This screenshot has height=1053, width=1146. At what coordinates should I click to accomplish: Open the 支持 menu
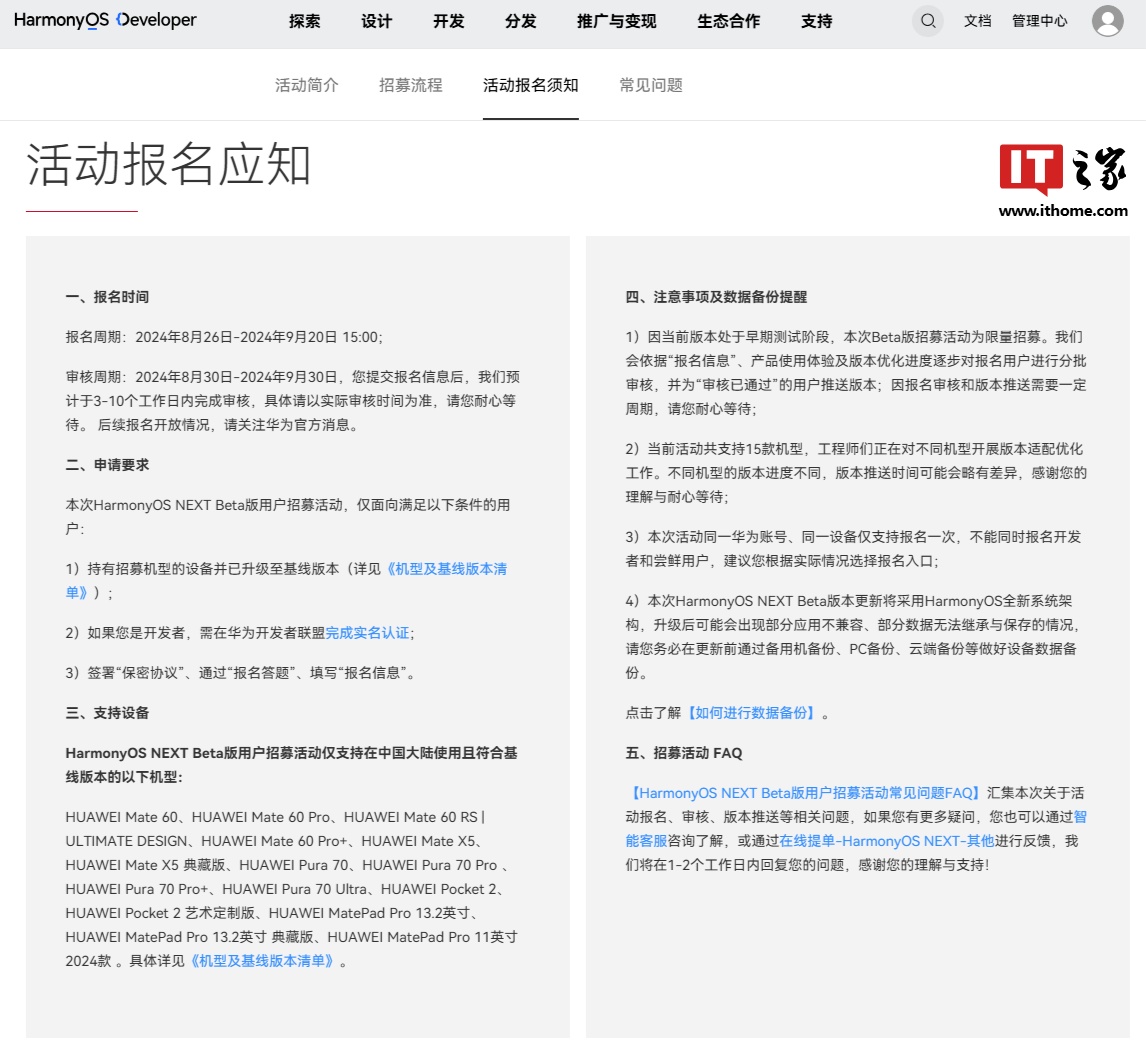(x=817, y=21)
